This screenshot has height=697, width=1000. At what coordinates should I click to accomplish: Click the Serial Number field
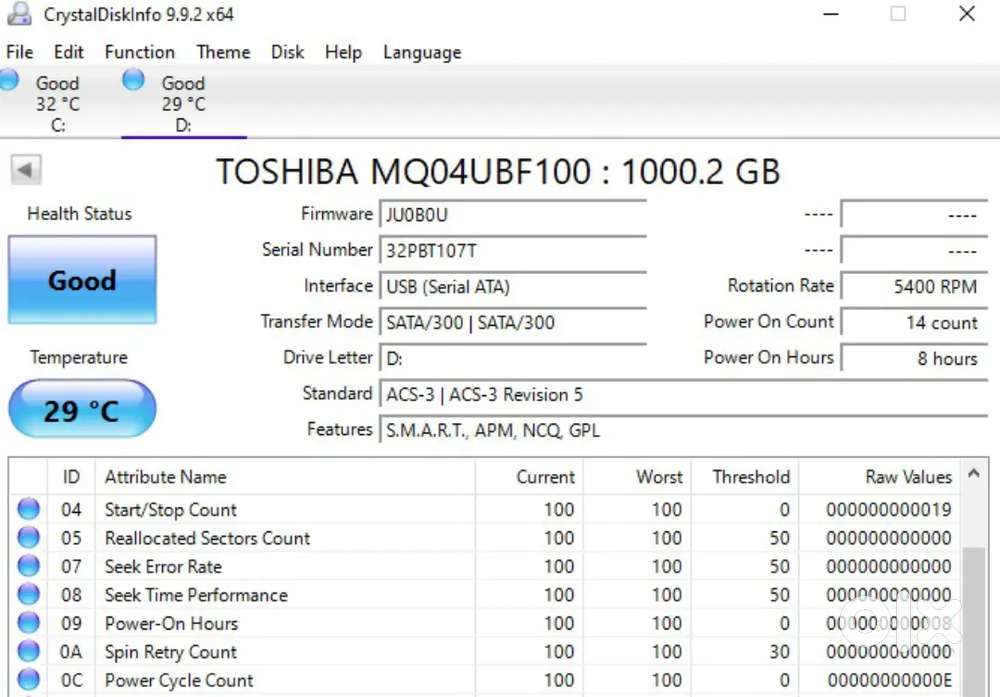(513, 250)
